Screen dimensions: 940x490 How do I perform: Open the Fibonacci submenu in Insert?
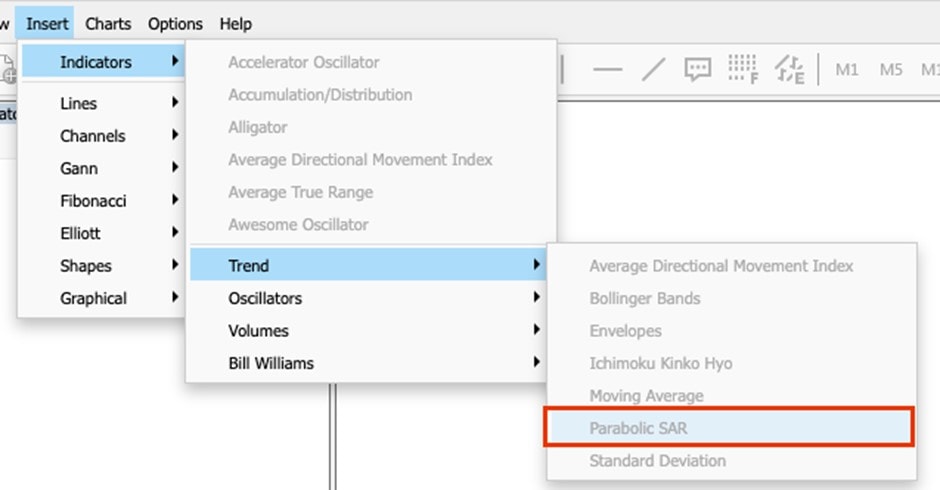(93, 201)
